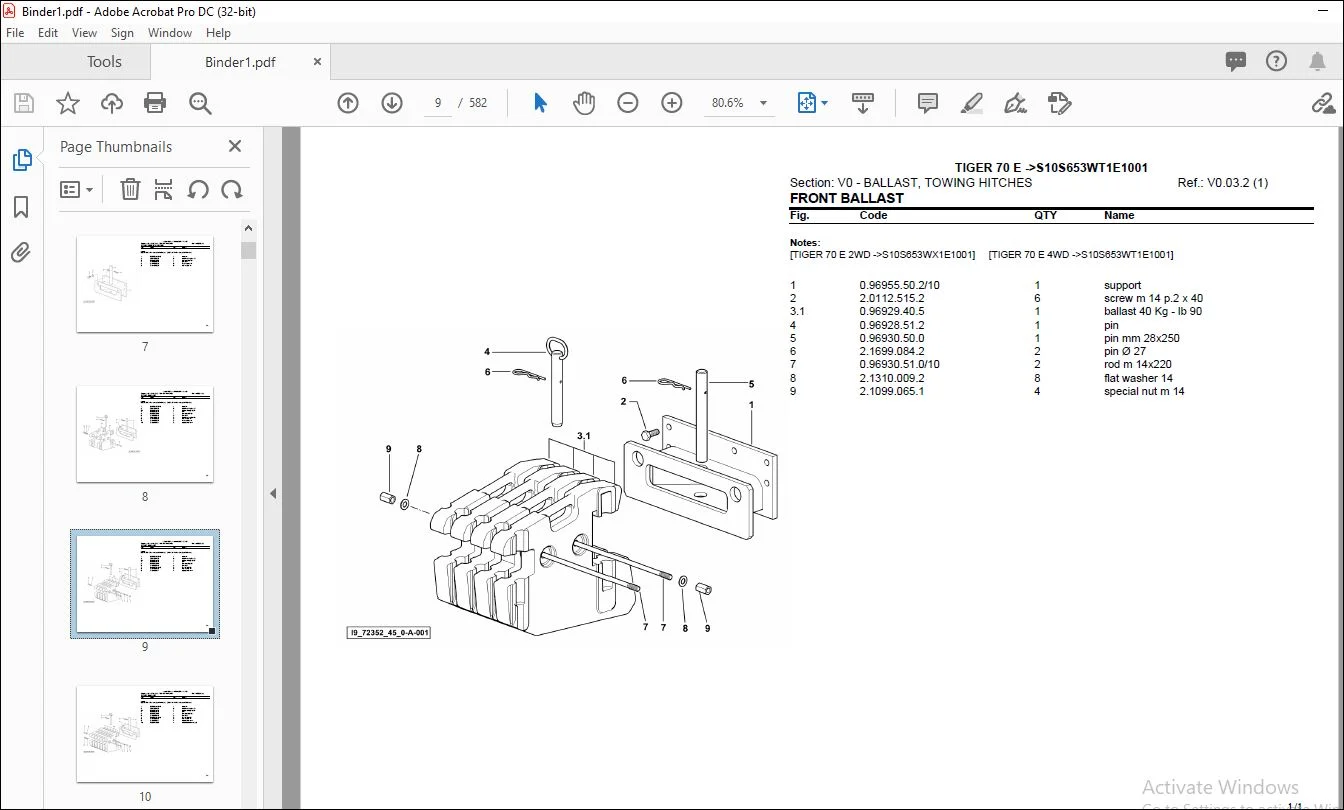Rotate page counterclockwise in thumbnails panel
The height and width of the screenshot is (810, 1344).
coord(198,189)
